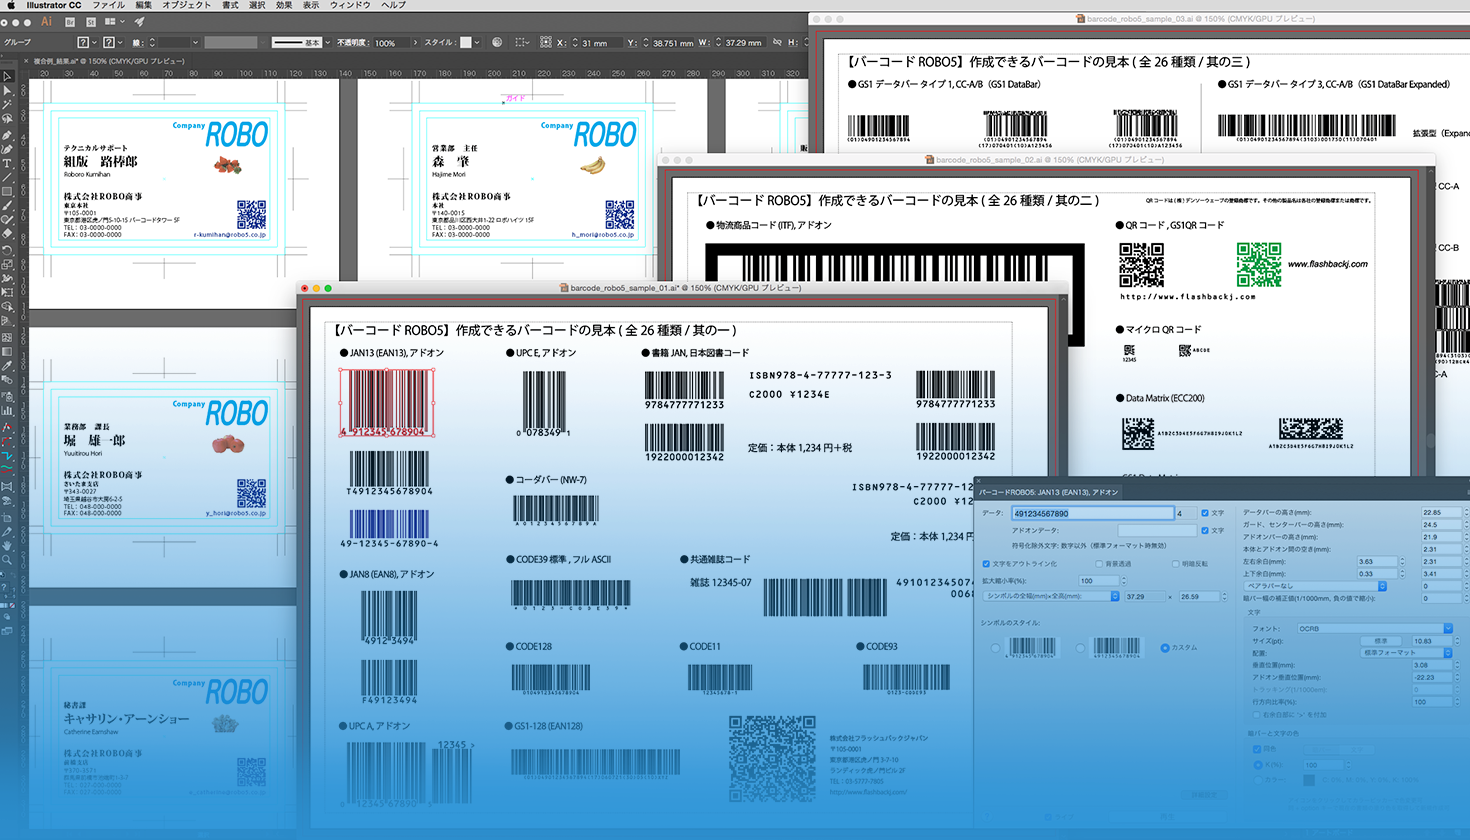Click the データ input field with 491234567890
The height and width of the screenshot is (840, 1470).
1093,513
